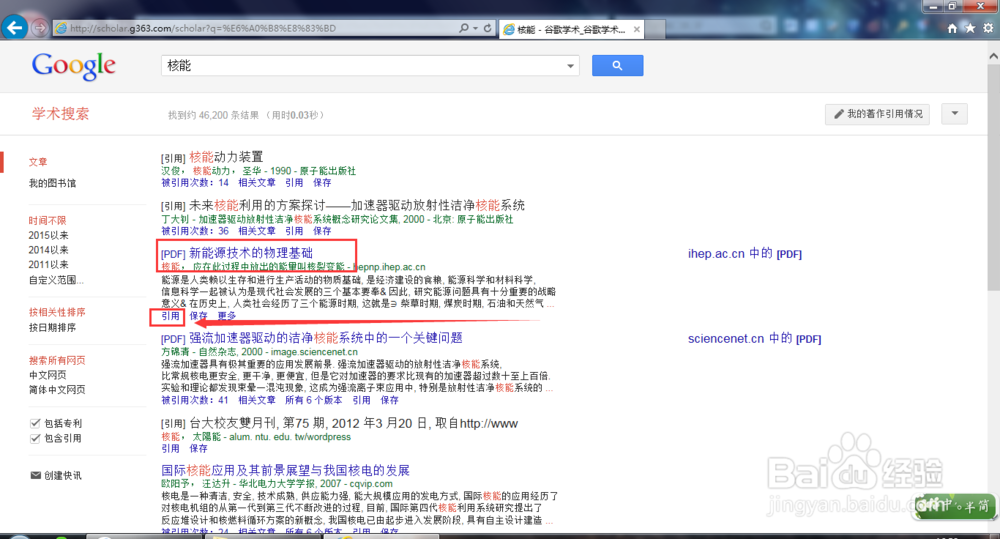Select the 文章 sidebar item
This screenshot has width=1000, height=539.
pyautogui.click(x=38, y=162)
